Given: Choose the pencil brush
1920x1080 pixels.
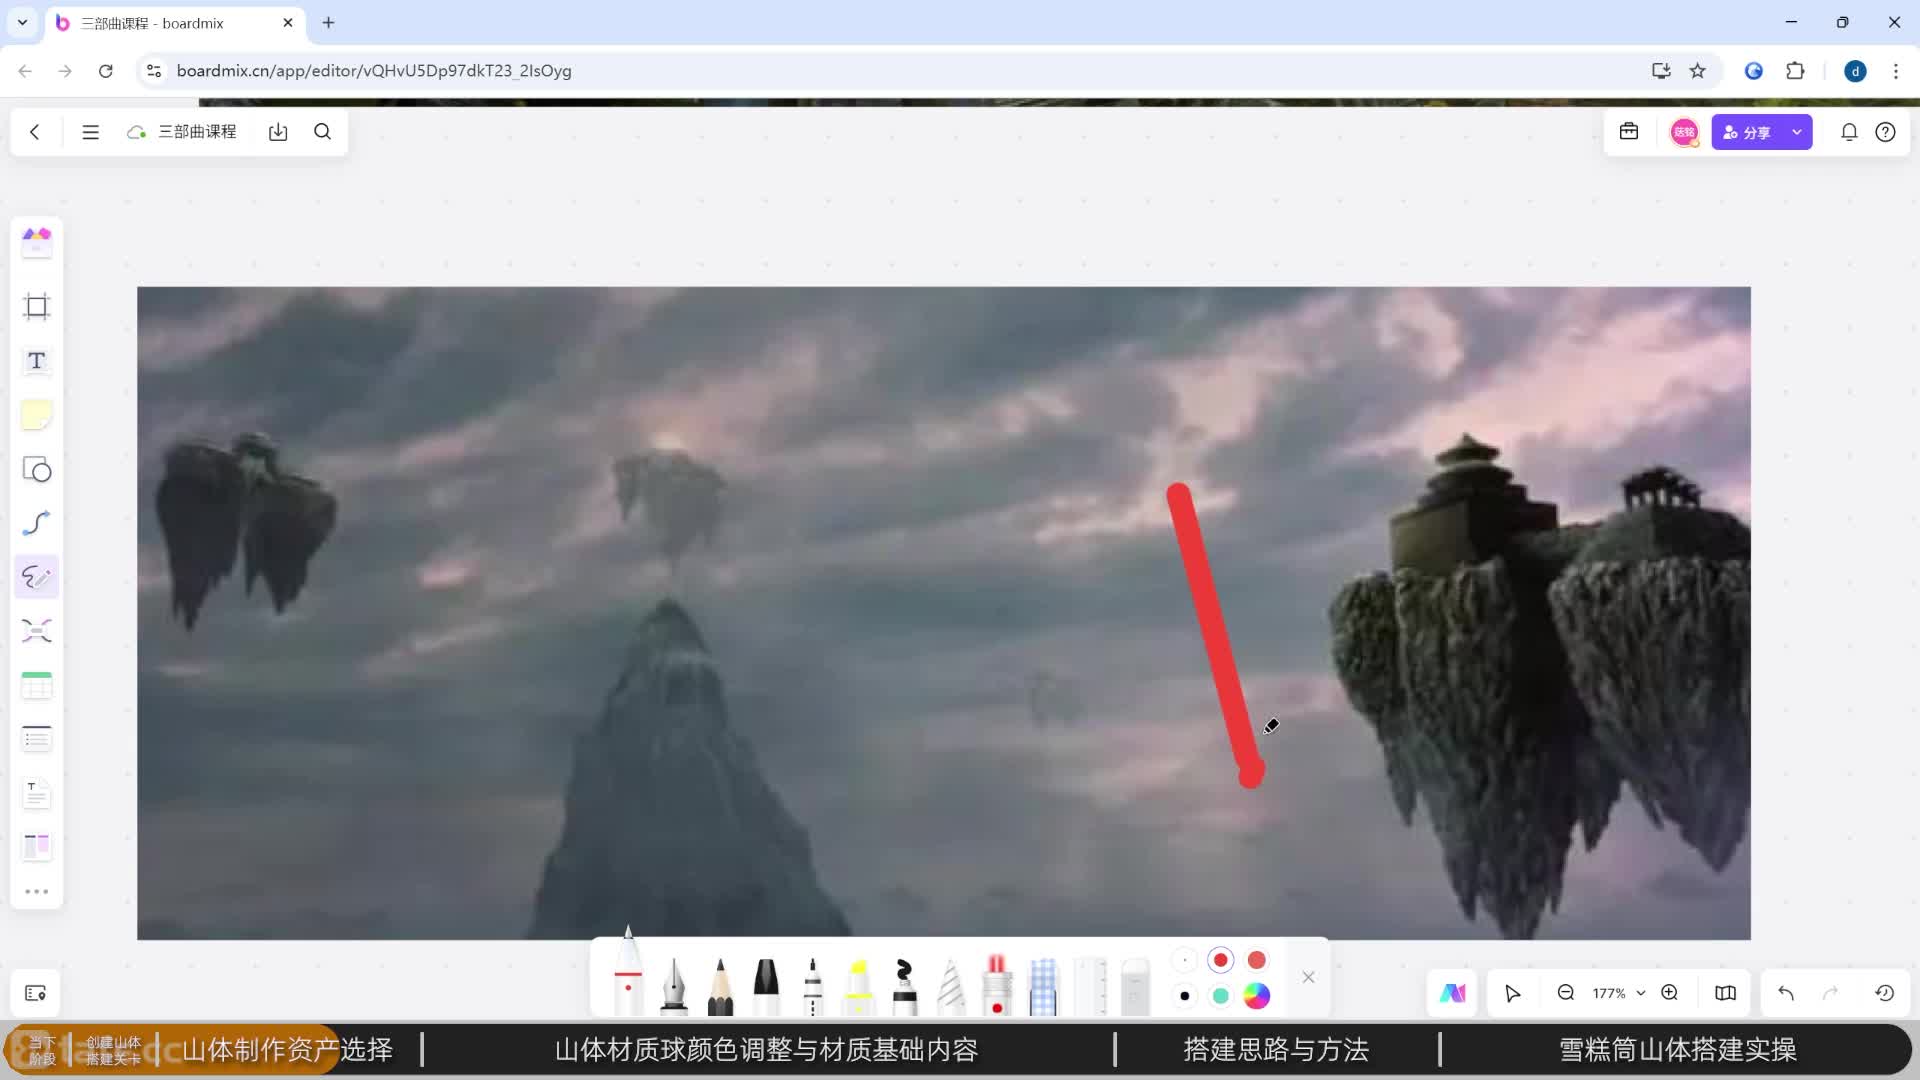Looking at the screenshot, I should [720, 986].
